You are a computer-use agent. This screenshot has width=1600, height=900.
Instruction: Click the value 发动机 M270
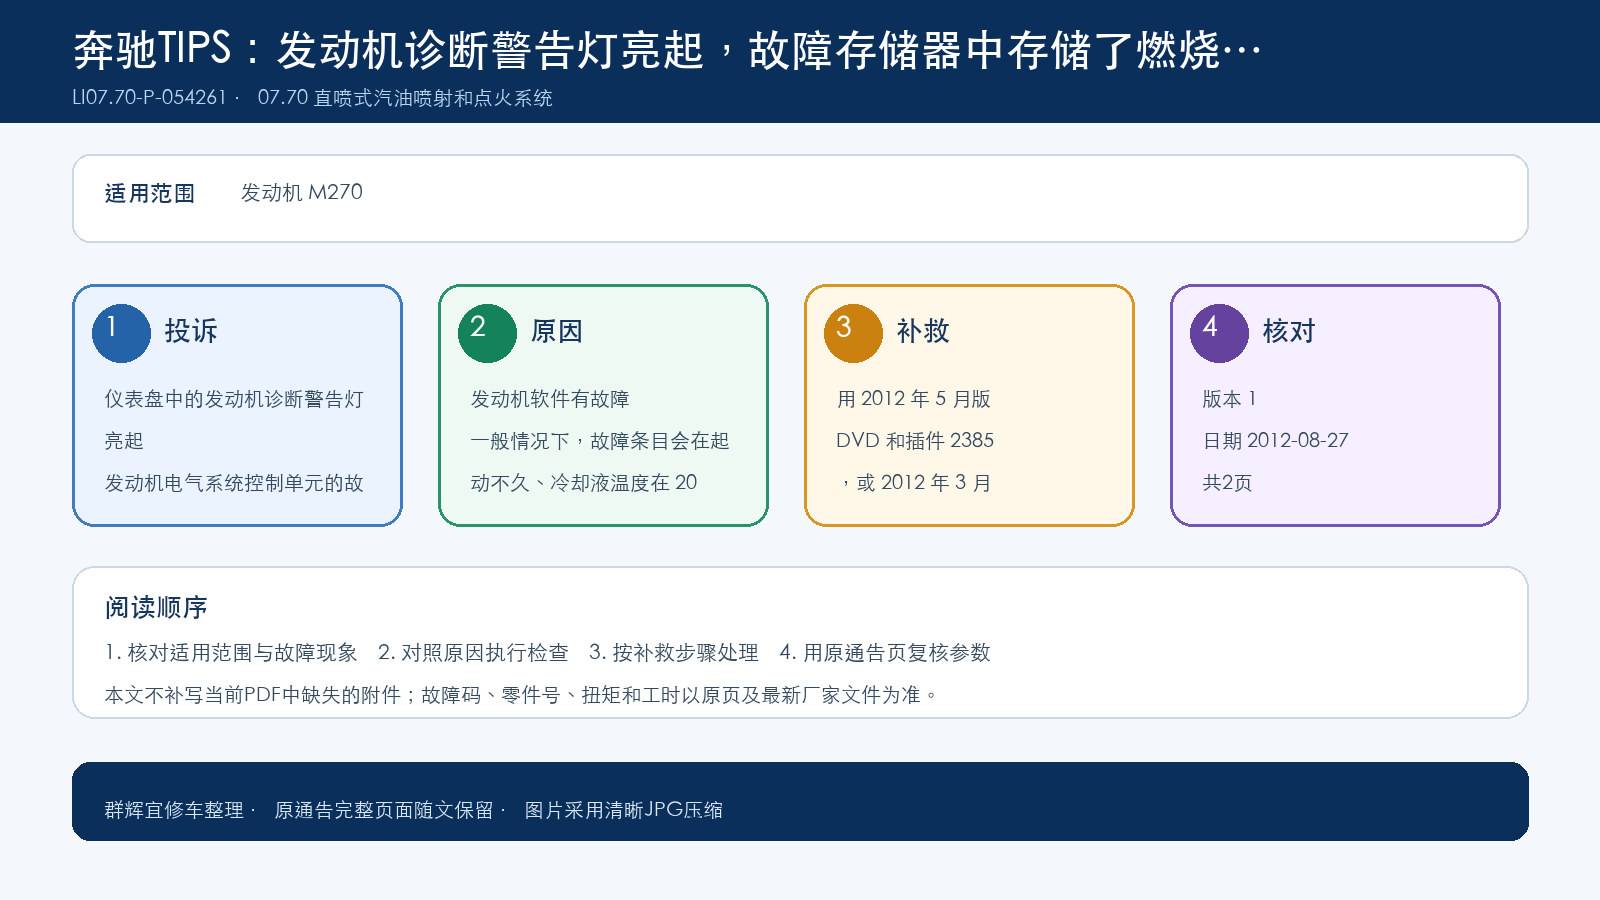point(301,192)
